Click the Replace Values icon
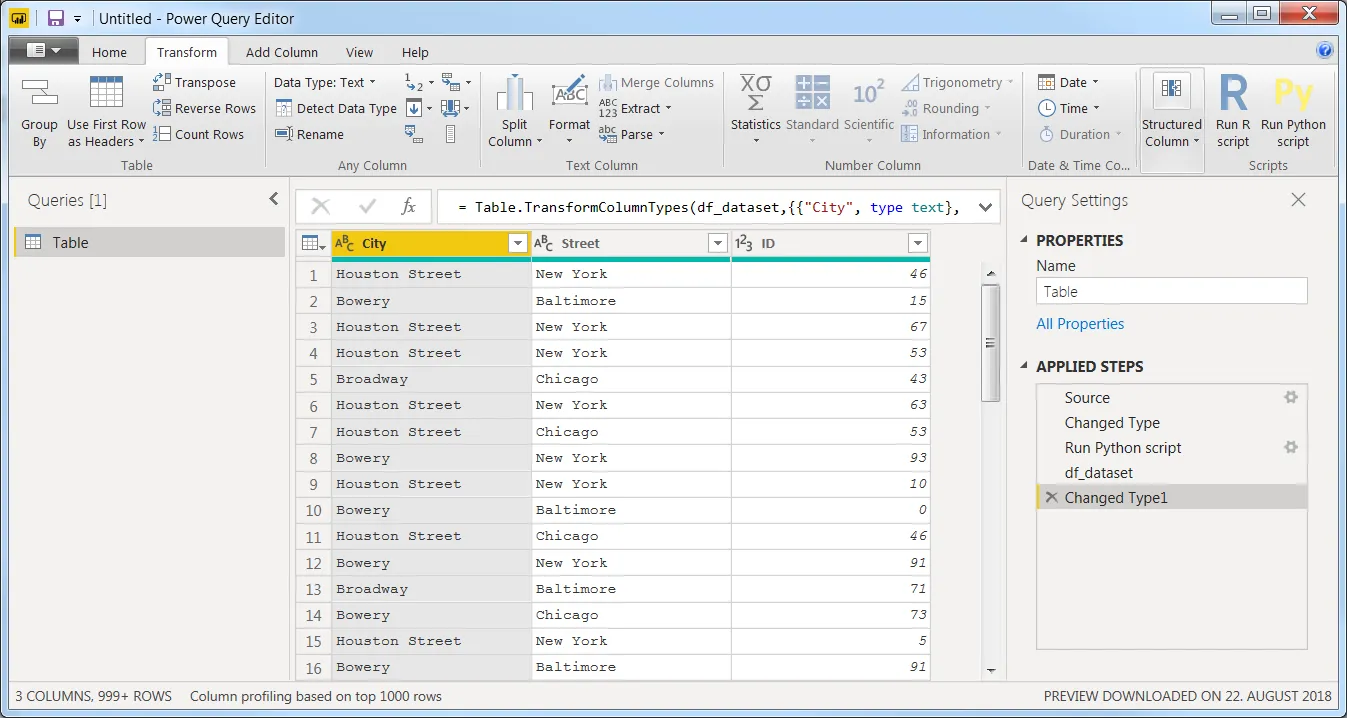Screen dimensions: 1347x718 414,82
